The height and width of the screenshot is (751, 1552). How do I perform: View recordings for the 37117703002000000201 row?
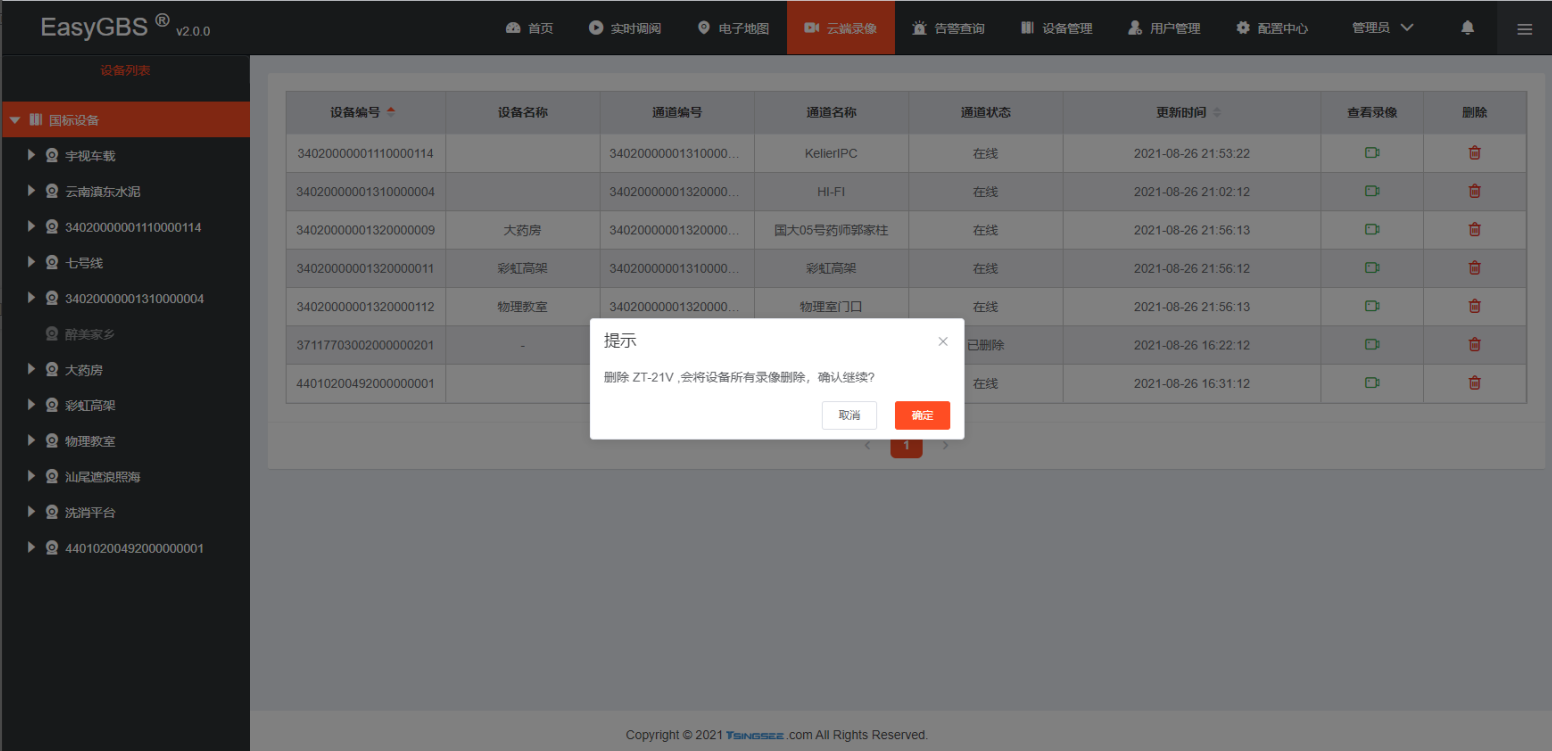pyautogui.click(x=1372, y=344)
